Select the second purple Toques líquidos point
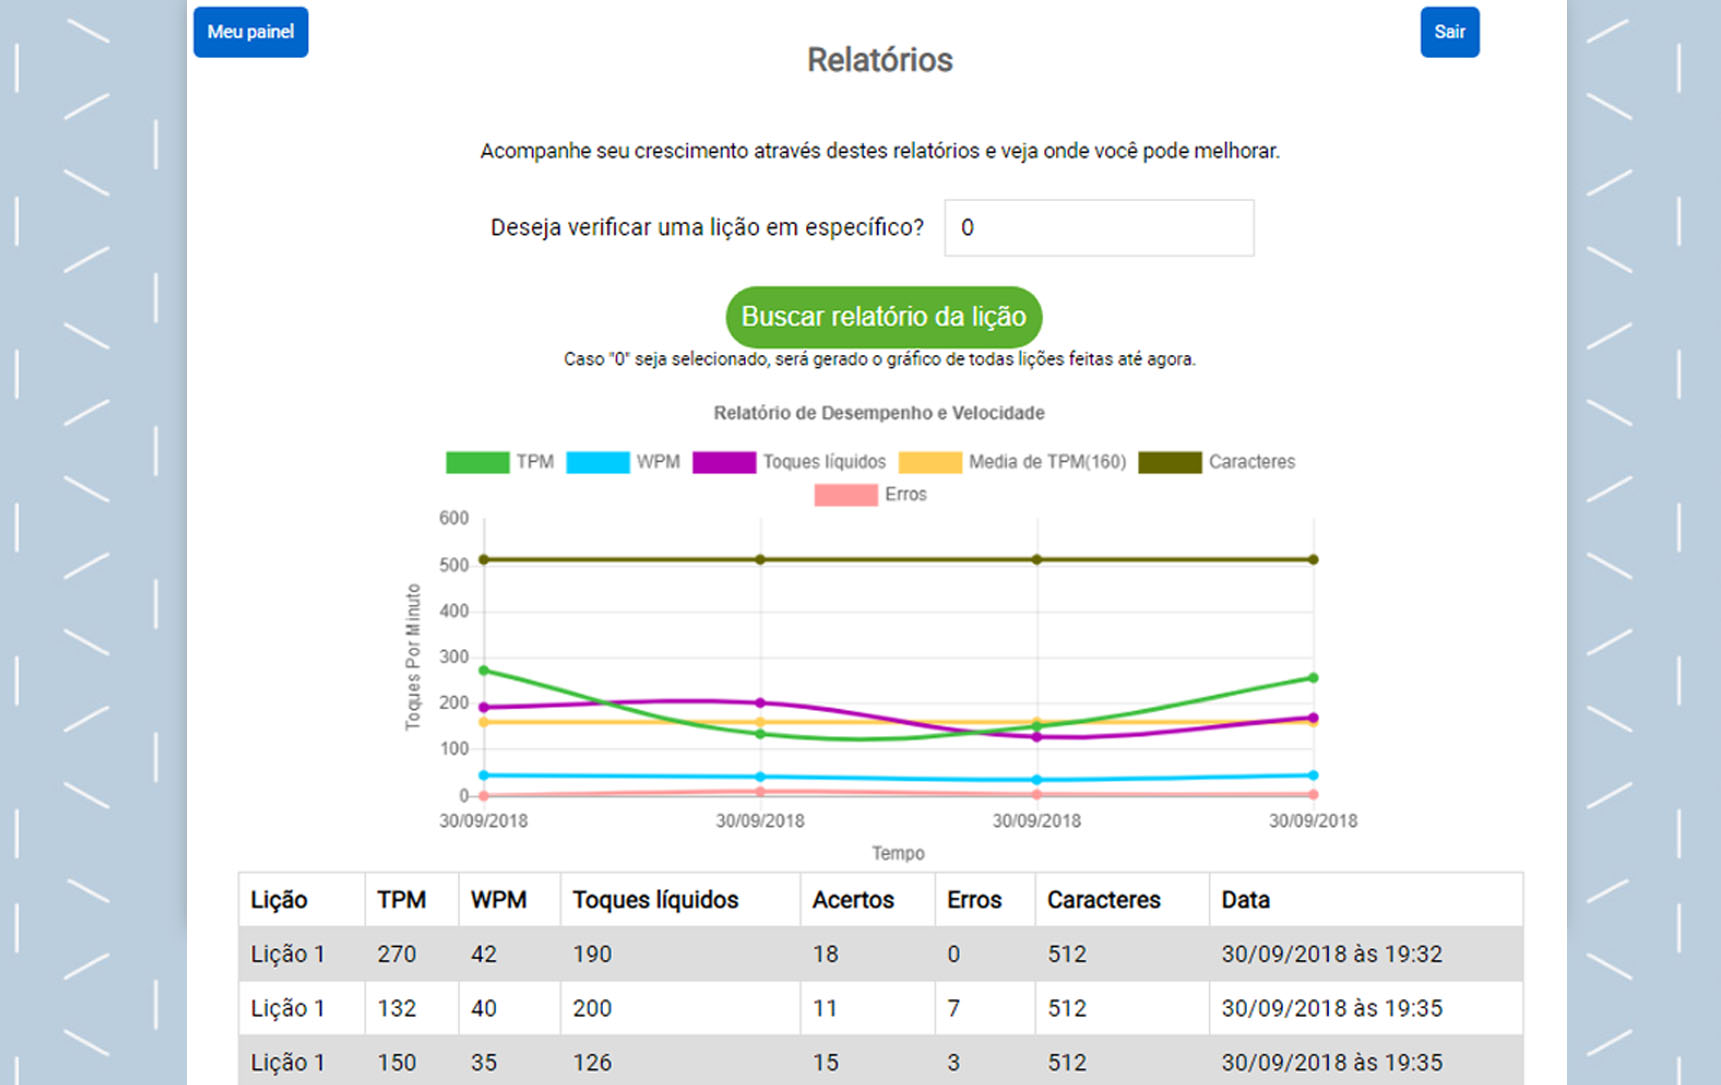Image resolution: width=1721 pixels, height=1085 pixels. tap(760, 703)
